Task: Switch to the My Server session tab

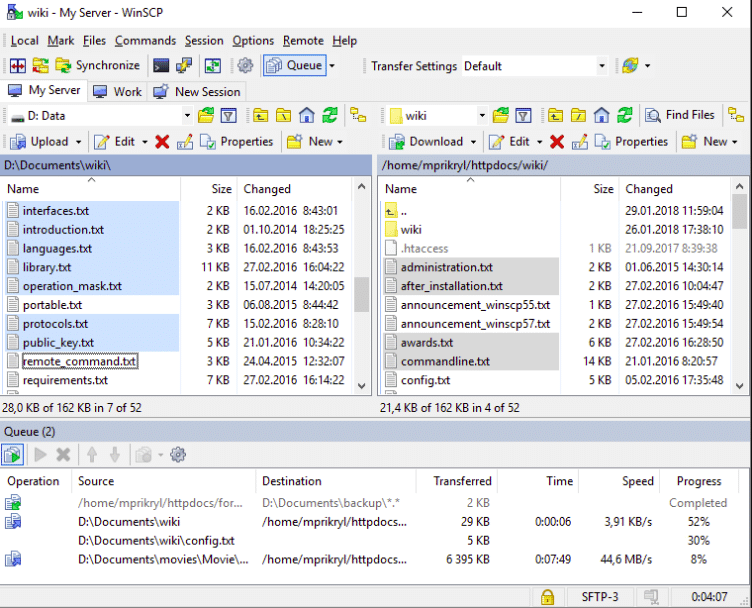Action: 44,90
